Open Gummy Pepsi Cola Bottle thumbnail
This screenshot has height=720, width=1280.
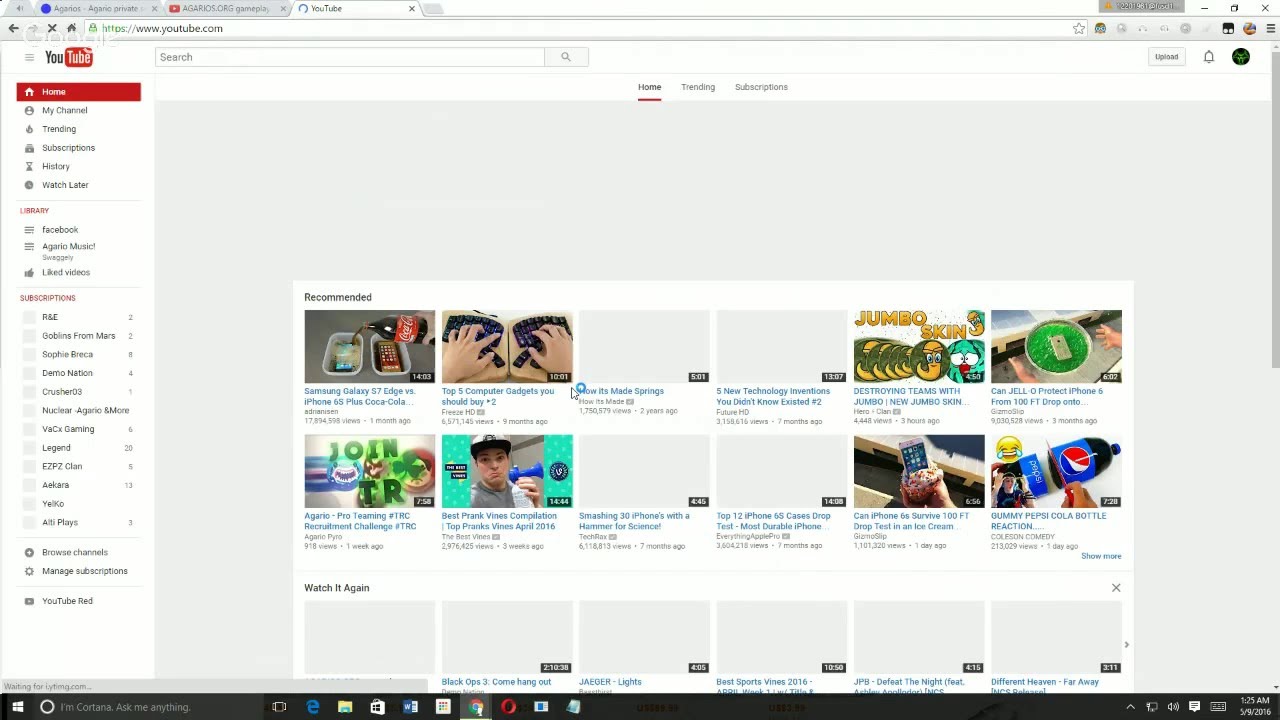tap(1056, 471)
